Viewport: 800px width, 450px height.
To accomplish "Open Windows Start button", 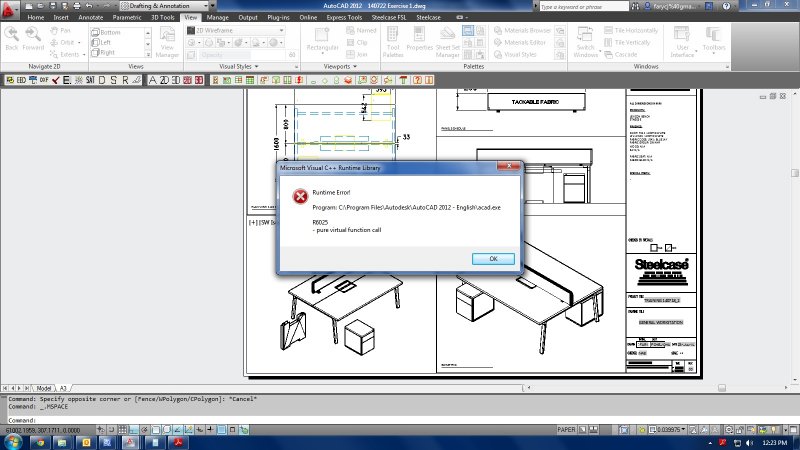I will 12,442.
